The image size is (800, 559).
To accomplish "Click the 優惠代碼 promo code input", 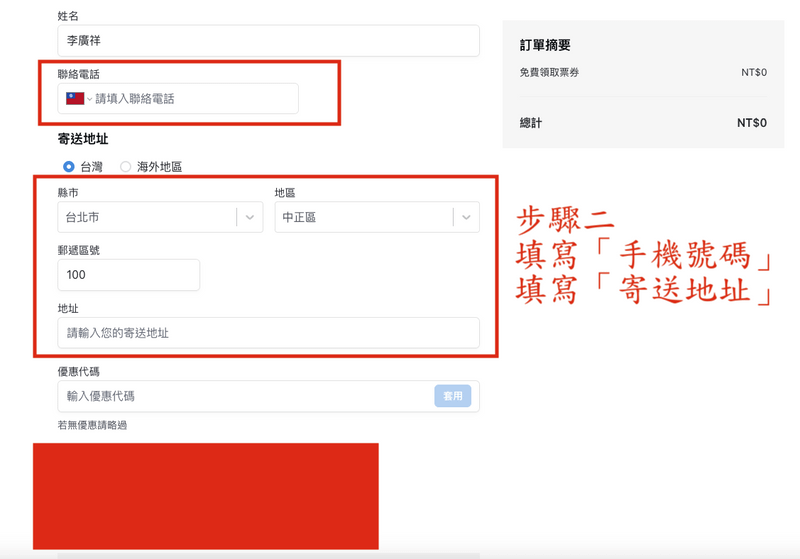I will click(245, 396).
